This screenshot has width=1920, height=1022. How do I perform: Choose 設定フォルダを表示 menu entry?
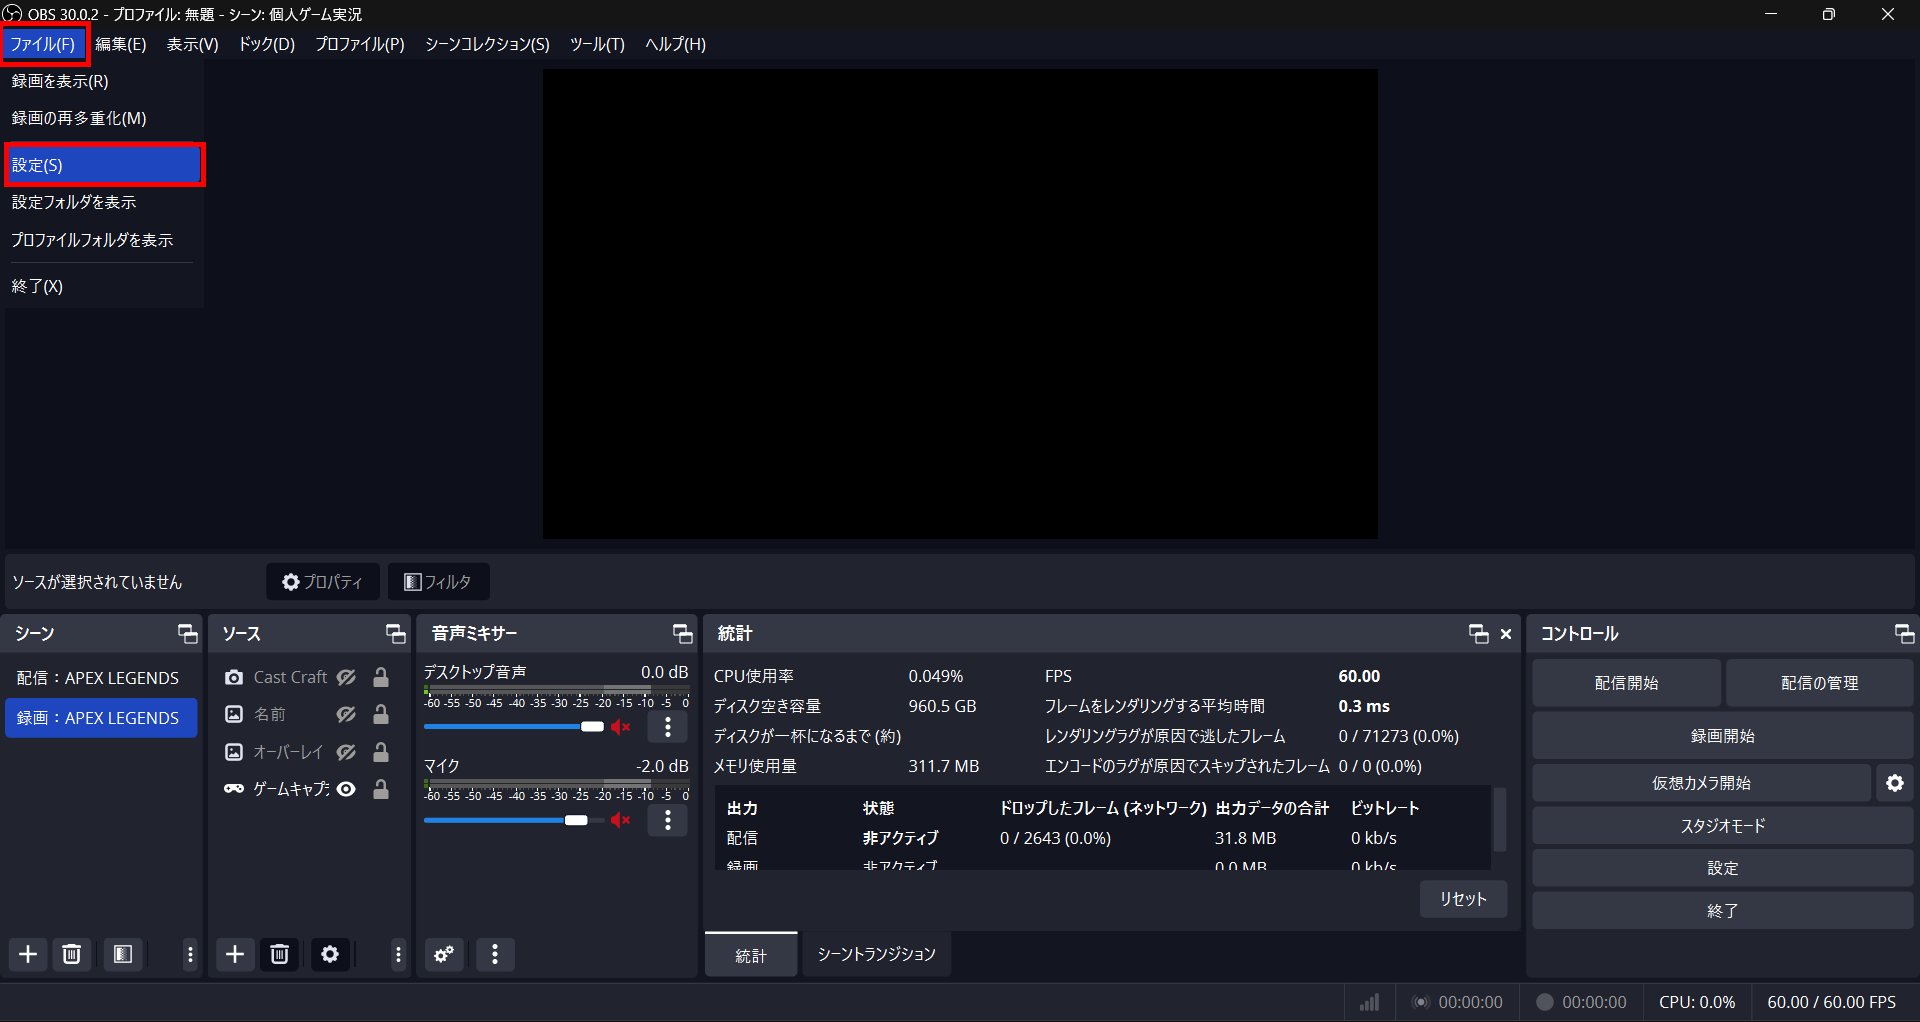coord(105,202)
